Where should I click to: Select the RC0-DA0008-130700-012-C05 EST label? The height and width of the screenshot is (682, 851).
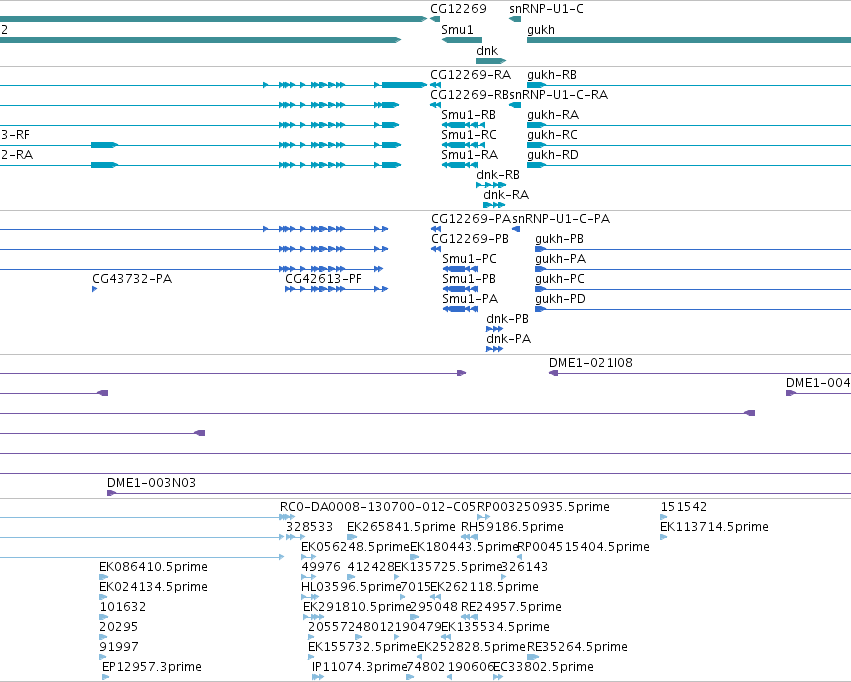[378, 507]
